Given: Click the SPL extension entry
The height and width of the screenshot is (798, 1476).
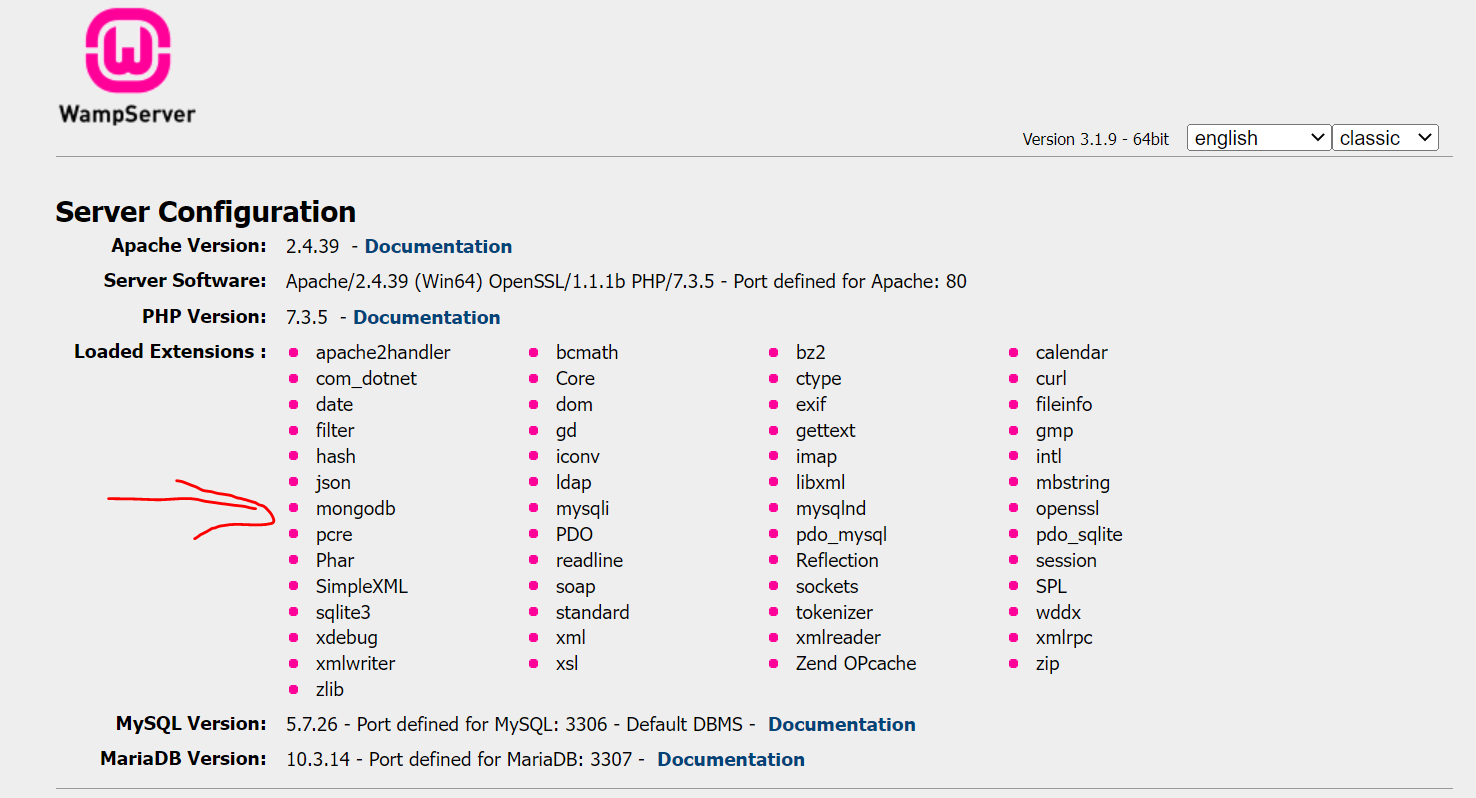Looking at the screenshot, I should (1051, 586).
